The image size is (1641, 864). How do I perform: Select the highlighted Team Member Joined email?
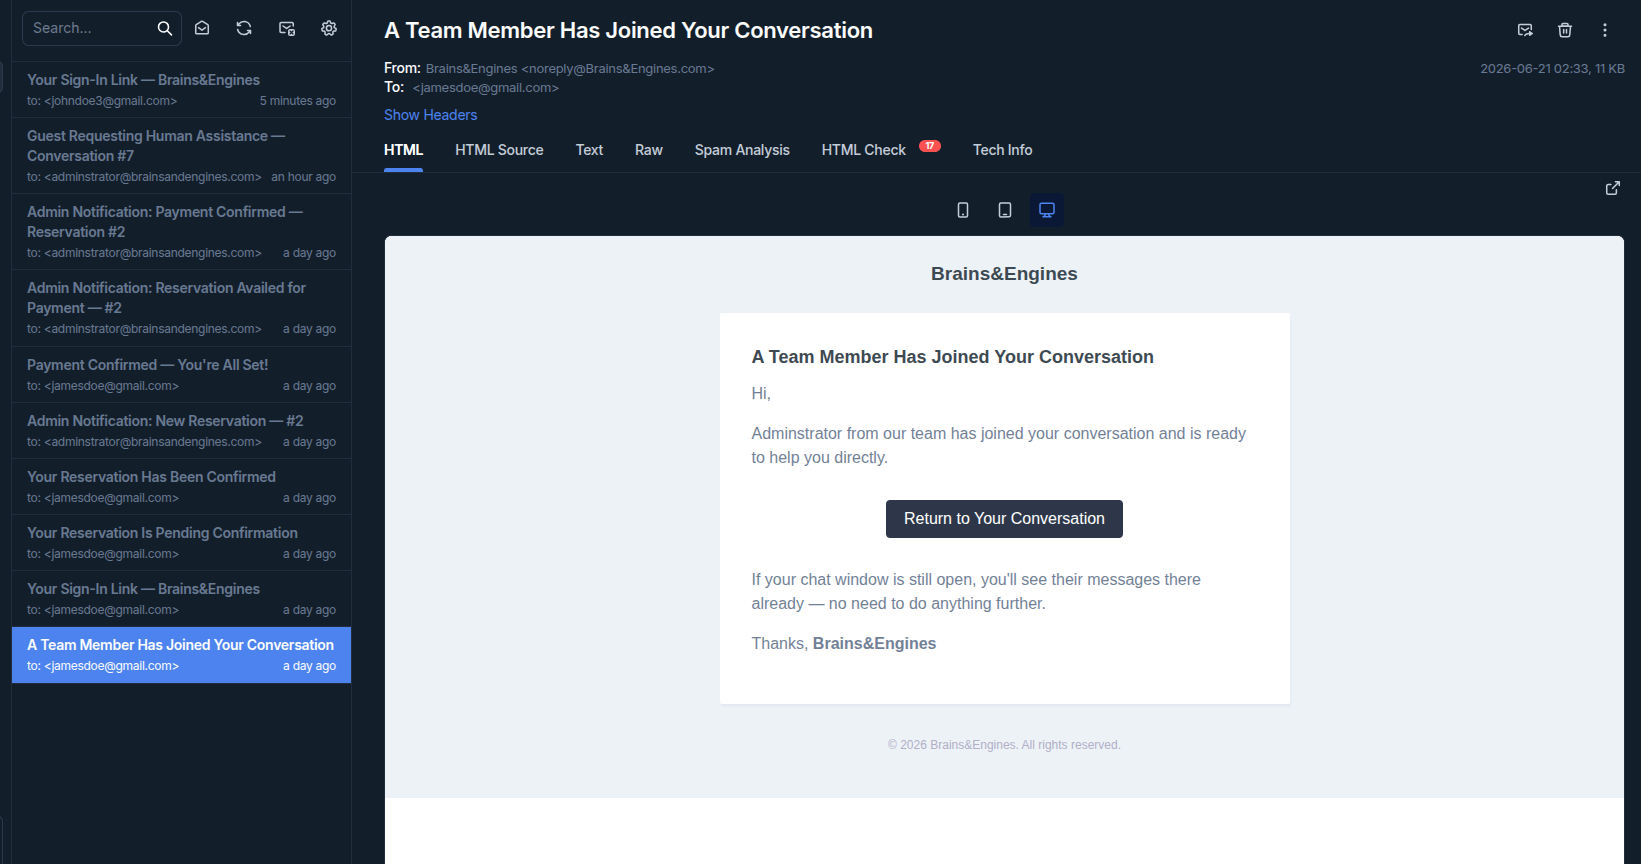pyautogui.click(x=181, y=655)
